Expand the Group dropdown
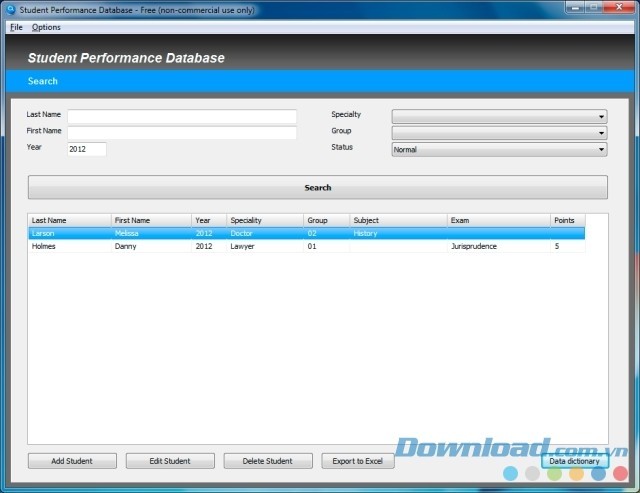640x493 pixels. [x=499, y=132]
